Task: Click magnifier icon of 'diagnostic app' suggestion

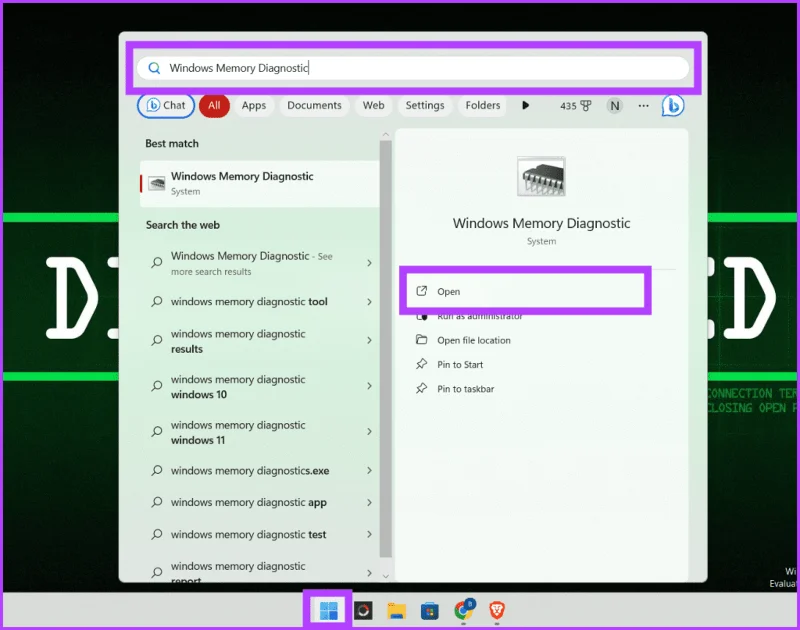Action: click(157, 502)
